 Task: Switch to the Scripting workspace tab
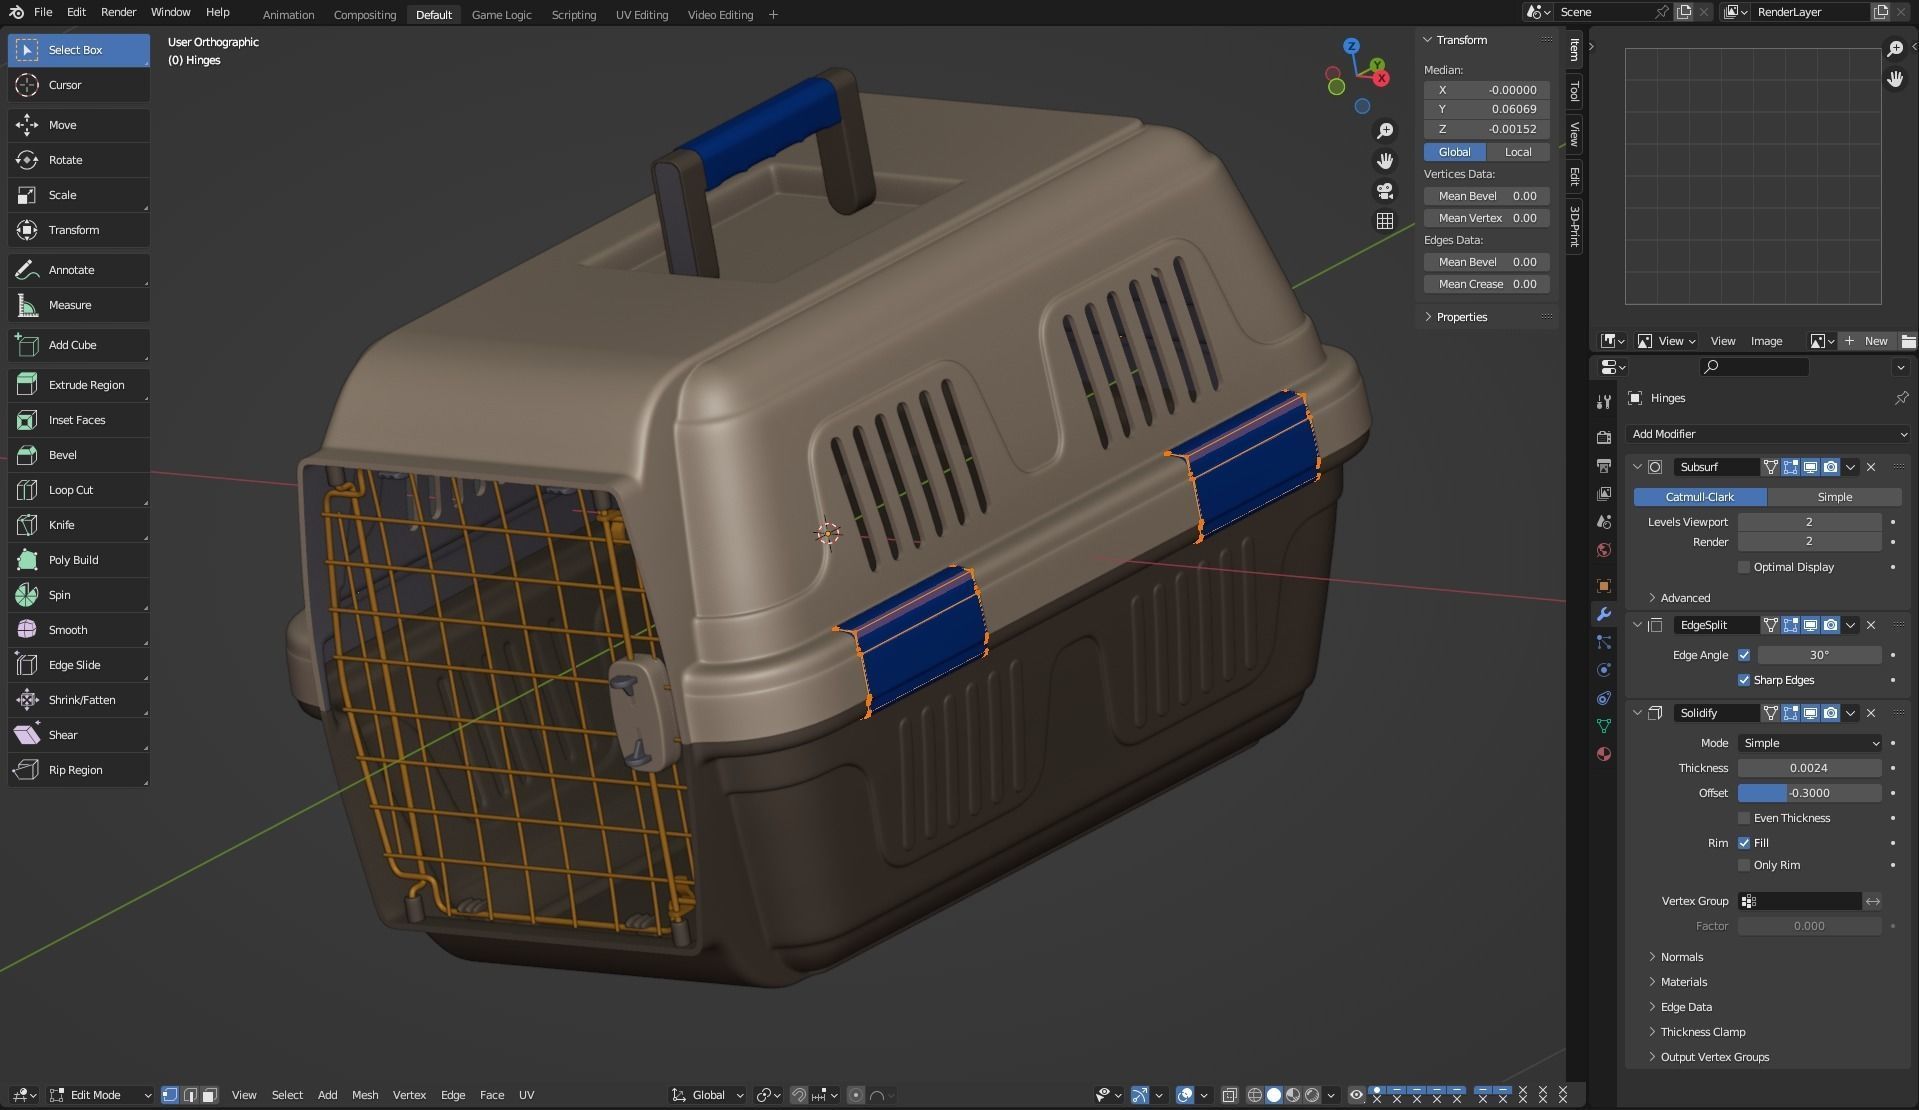(574, 15)
